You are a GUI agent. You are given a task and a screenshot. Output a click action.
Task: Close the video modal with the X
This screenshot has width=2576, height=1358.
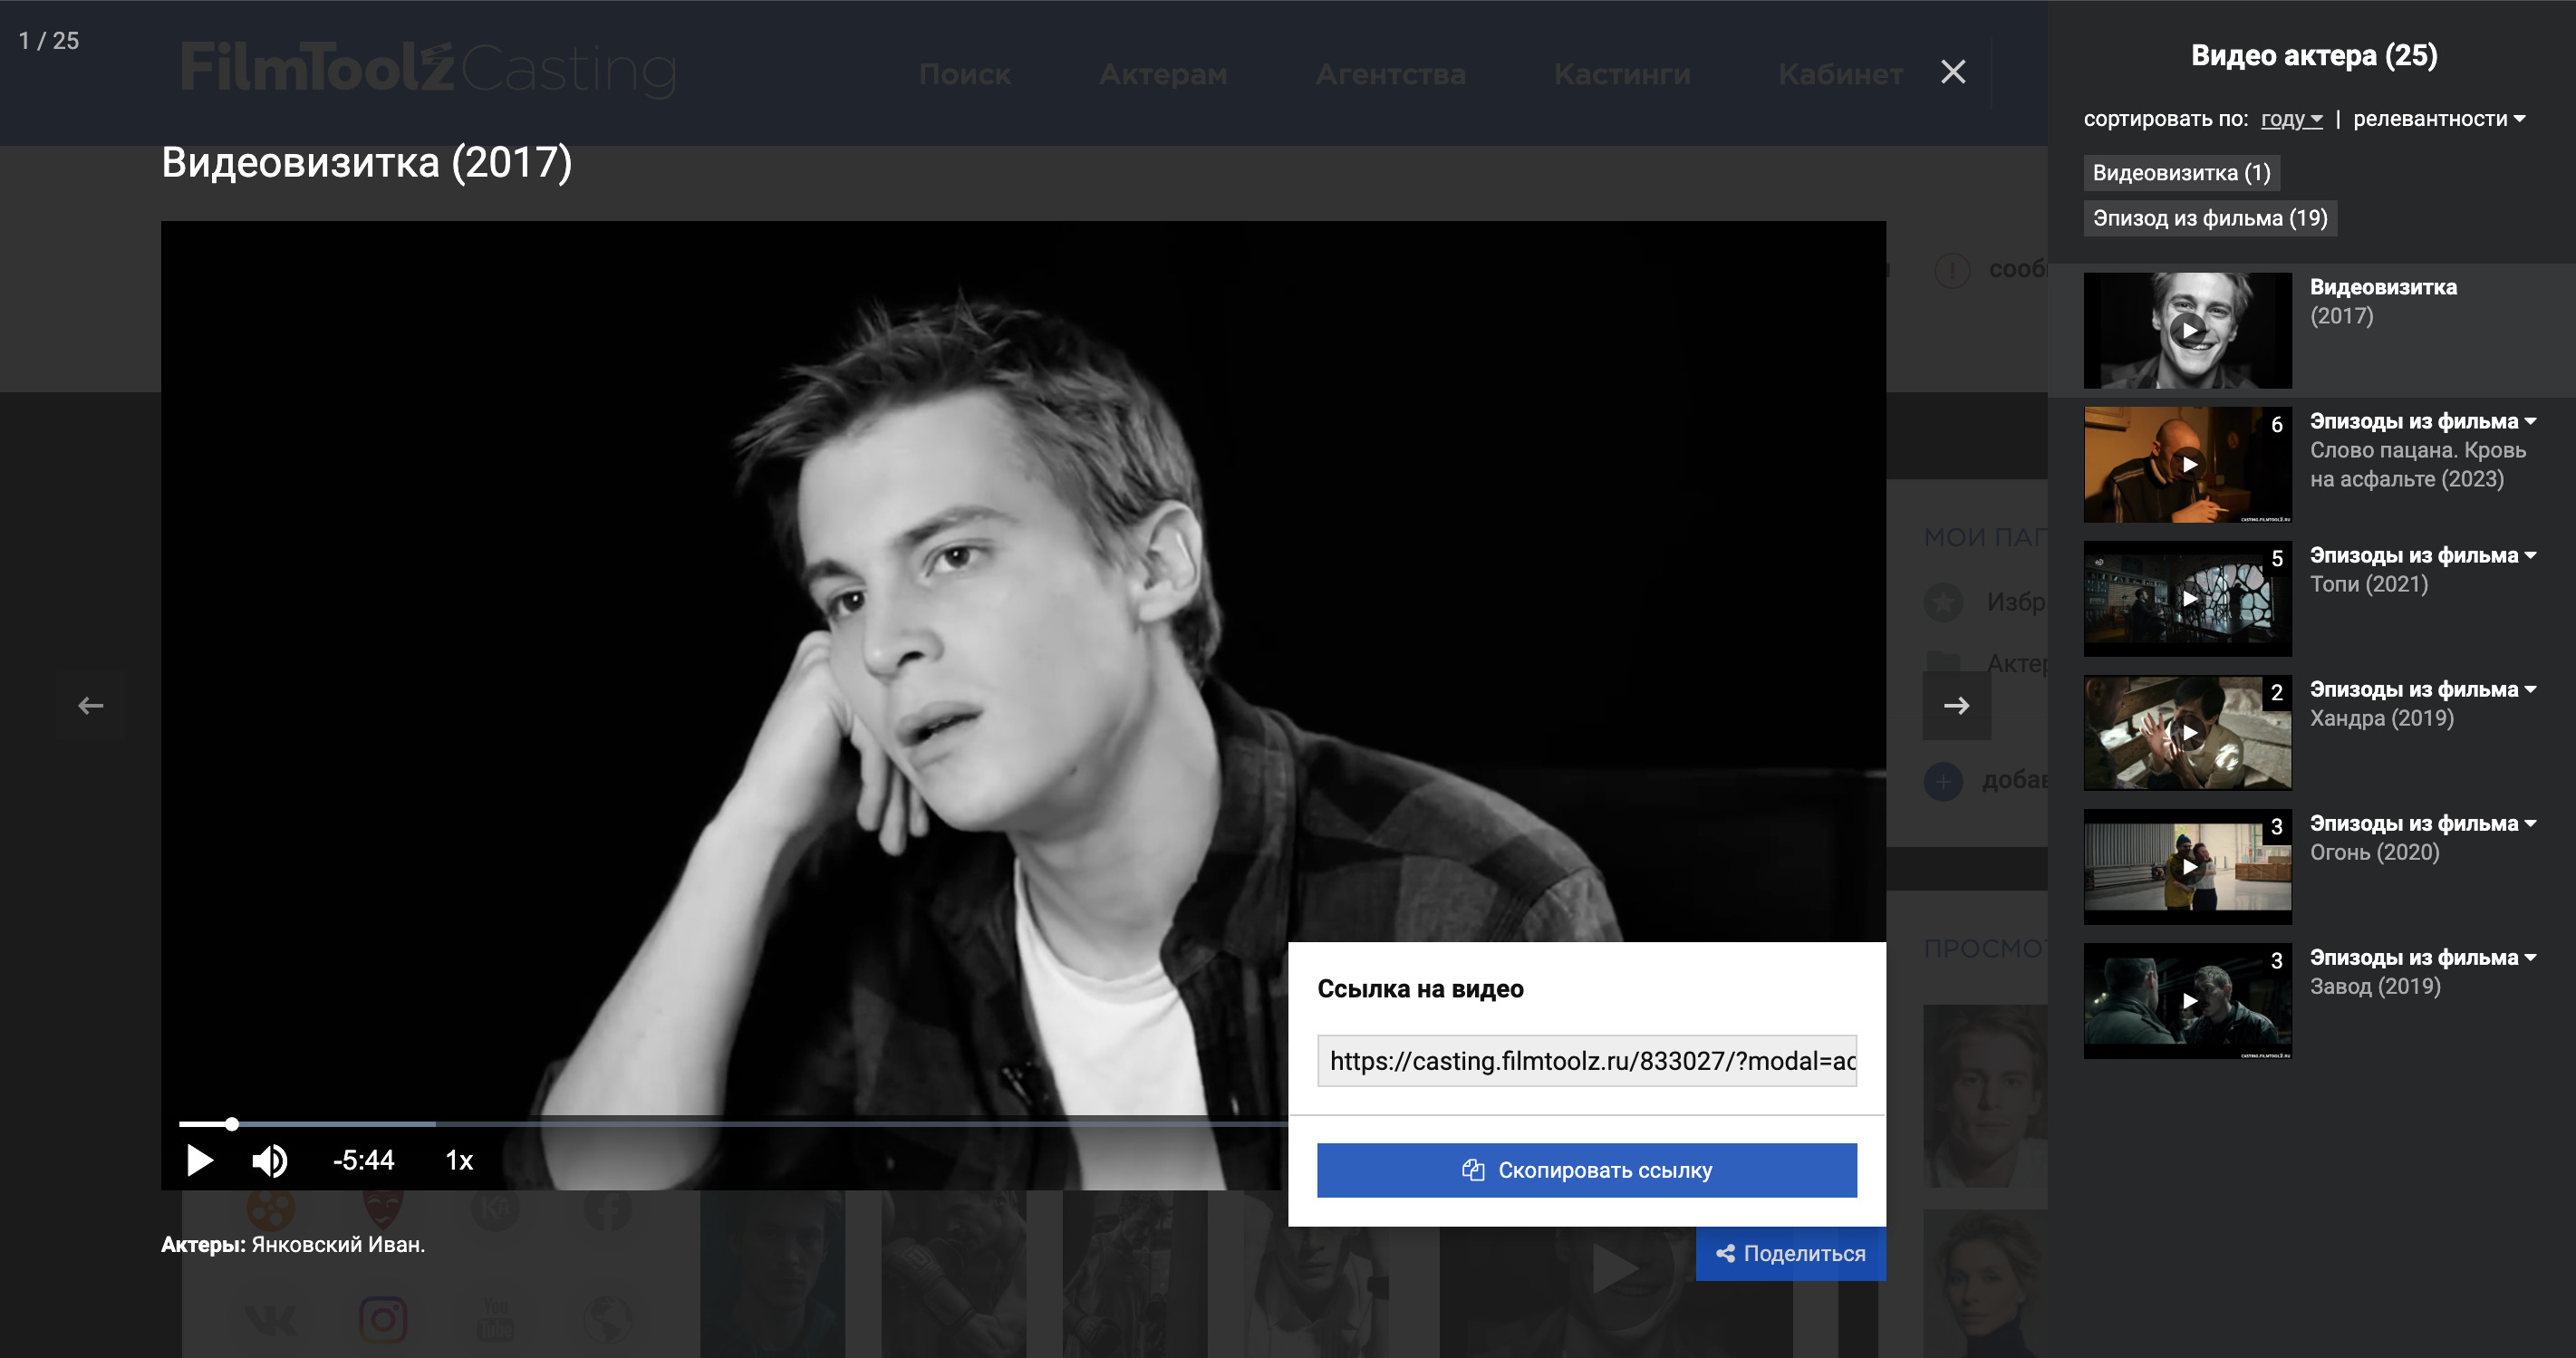pyautogui.click(x=1952, y=72)
